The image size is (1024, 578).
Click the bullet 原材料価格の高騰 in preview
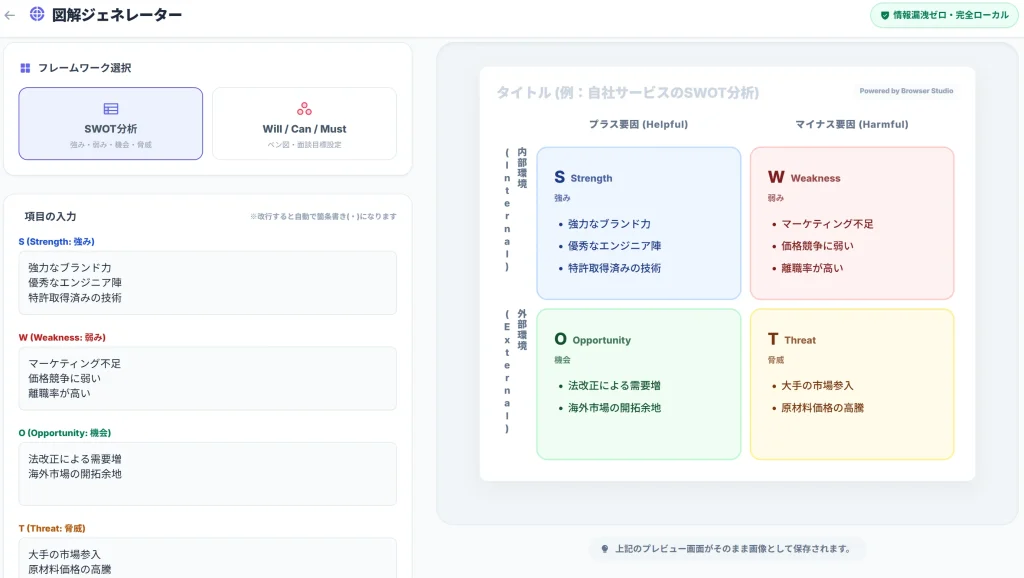[822, 408]
